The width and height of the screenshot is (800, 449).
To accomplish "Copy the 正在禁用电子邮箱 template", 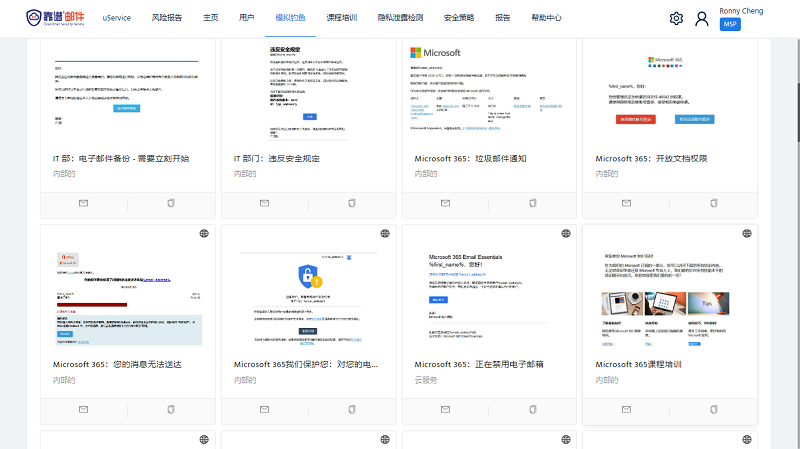I will coord(533,409).
